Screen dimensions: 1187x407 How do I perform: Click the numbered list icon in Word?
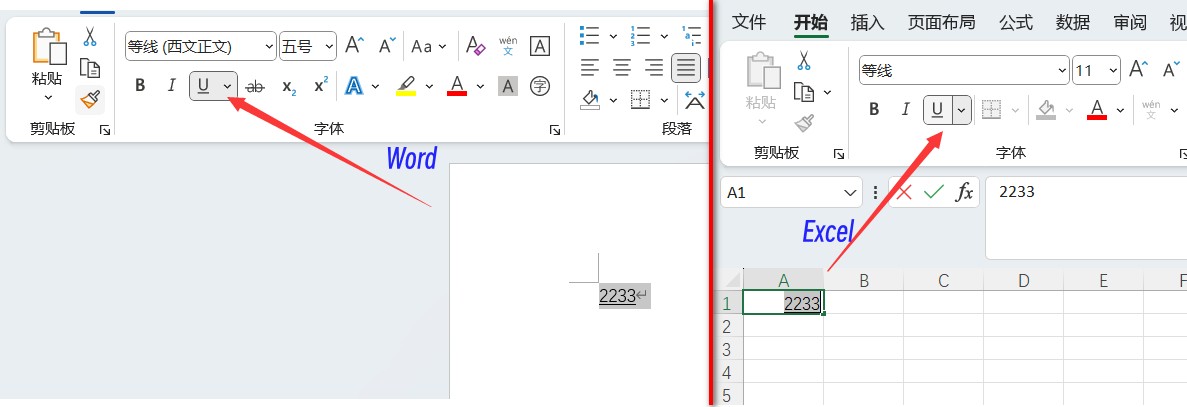[640, 36]
